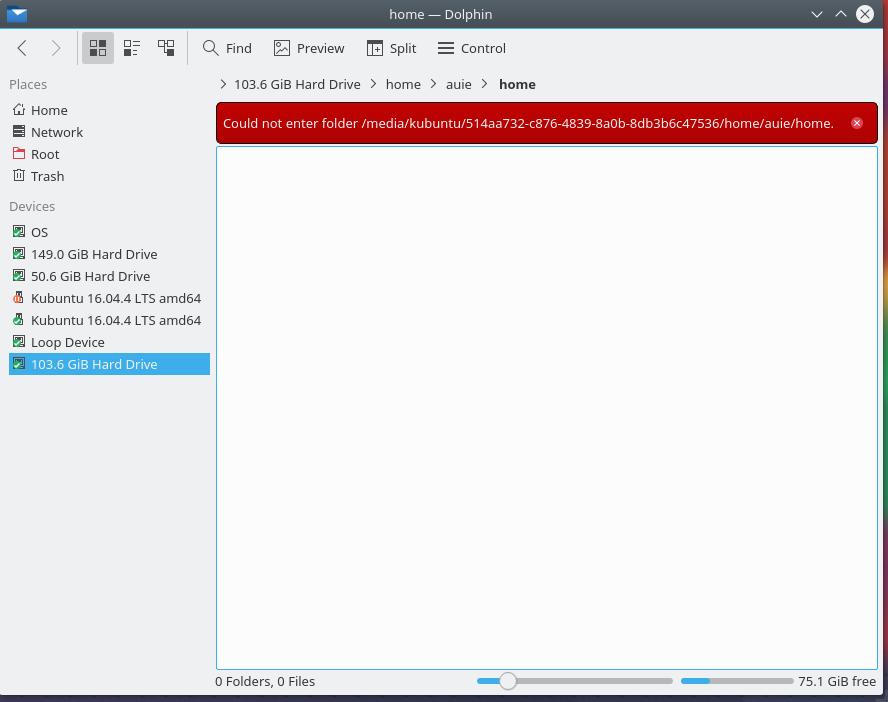Image resolution: width=888 pixels, height=702 pixels.
Task: Navigate to auie in the breadcrumb
Action: [x=458, y=84]
